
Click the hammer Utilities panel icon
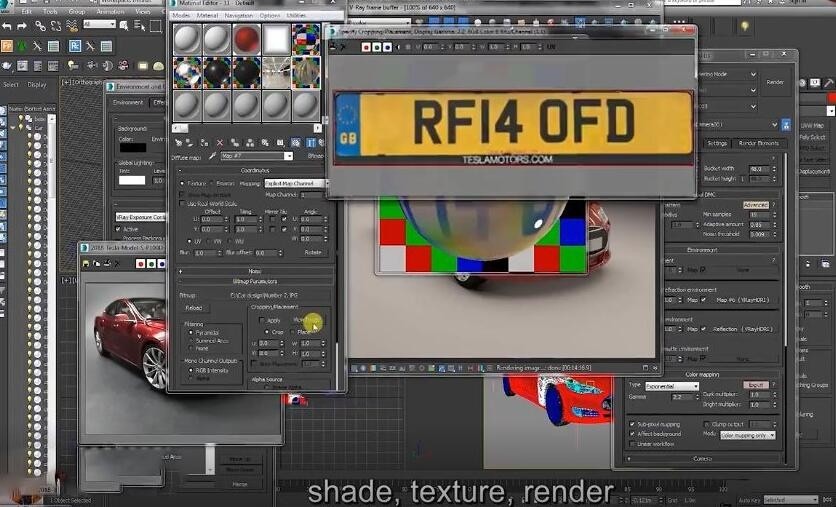pos(829,83)
